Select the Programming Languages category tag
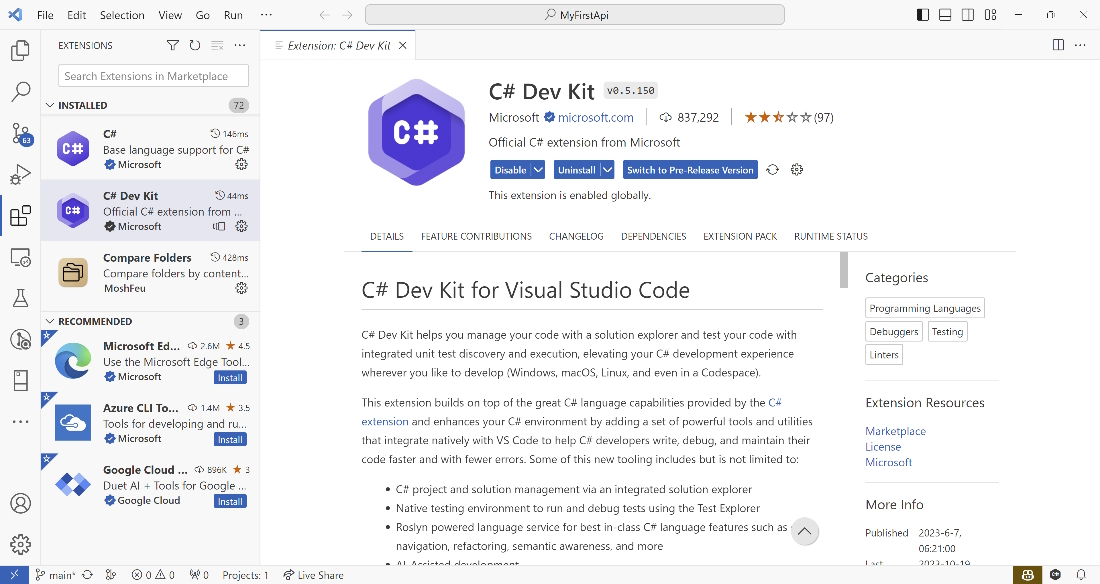 click(925, 308)
